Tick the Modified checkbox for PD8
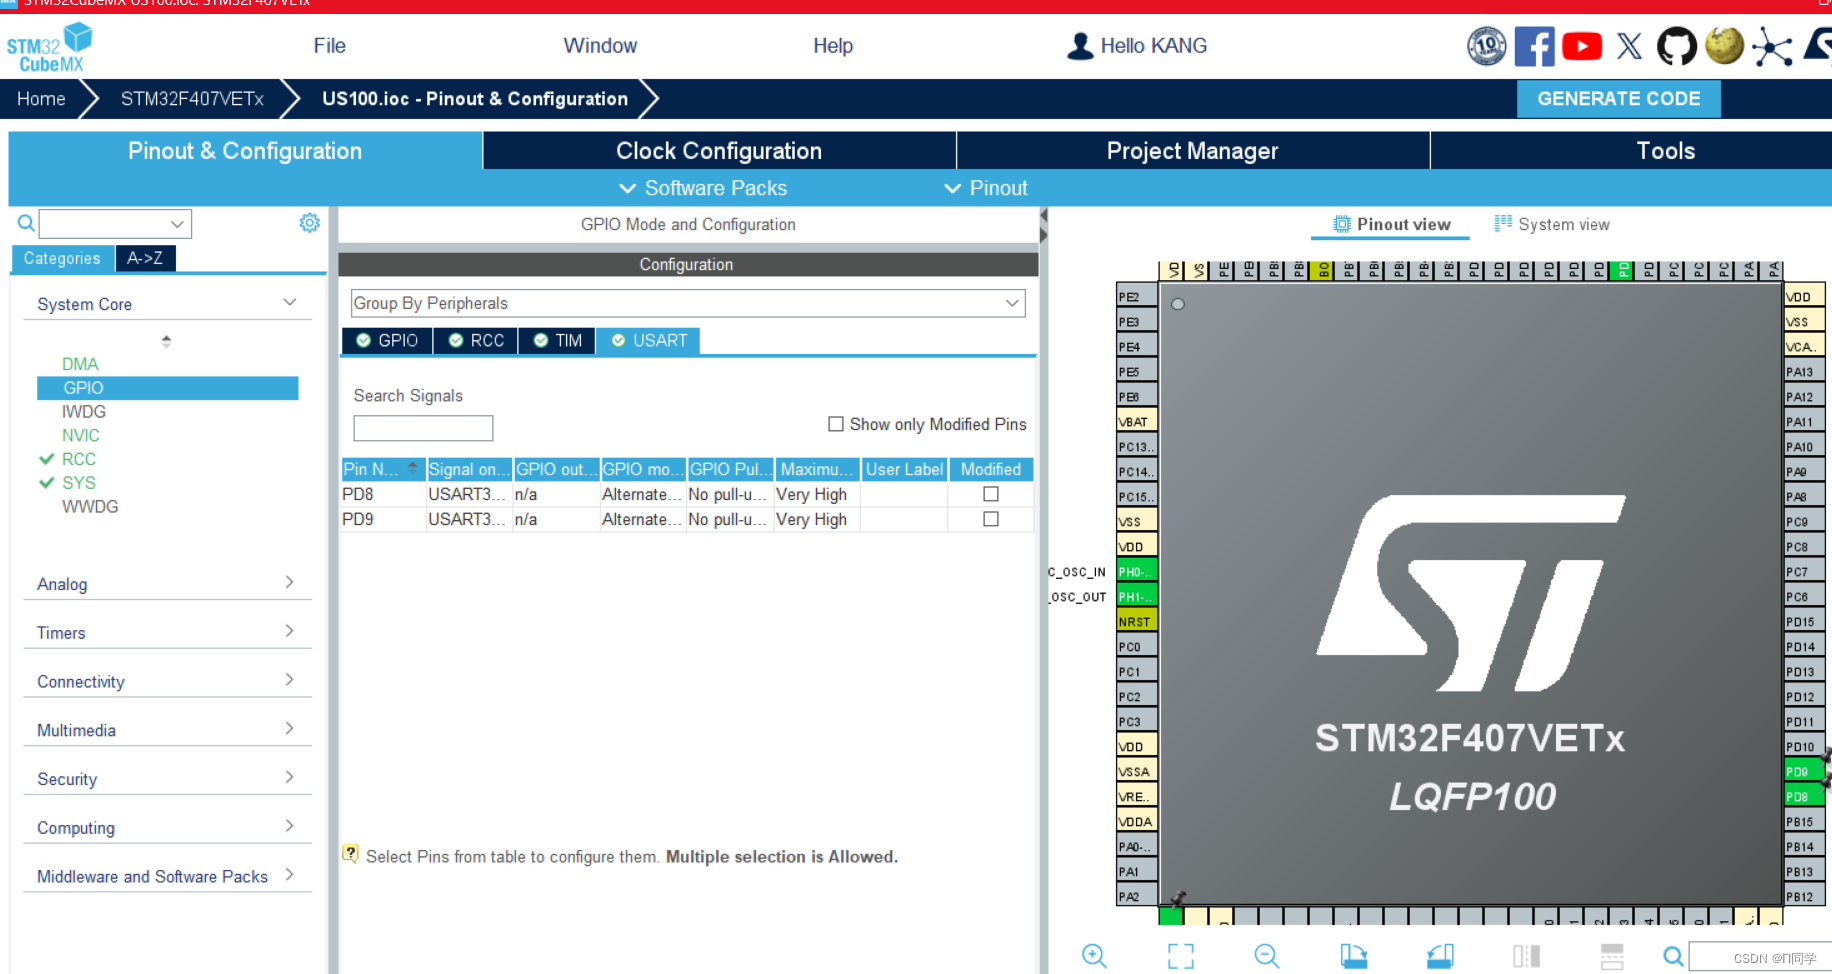The image size is (1832, 974). [x=991, y=494]
